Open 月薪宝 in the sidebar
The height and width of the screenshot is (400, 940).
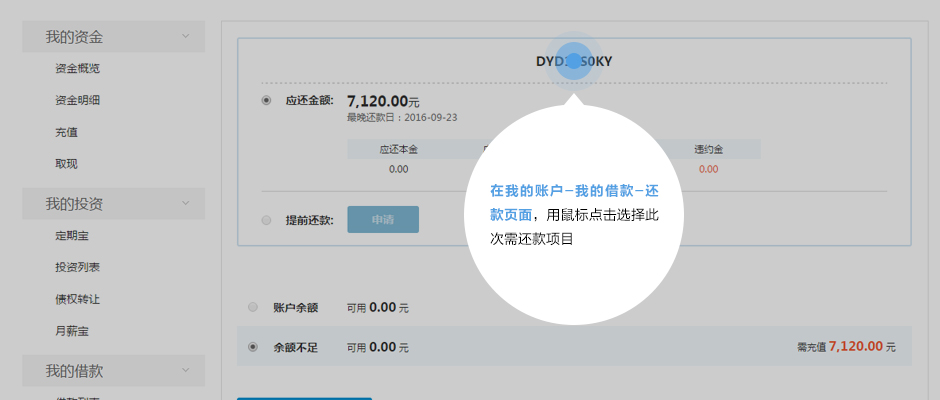tap(72, 331)
